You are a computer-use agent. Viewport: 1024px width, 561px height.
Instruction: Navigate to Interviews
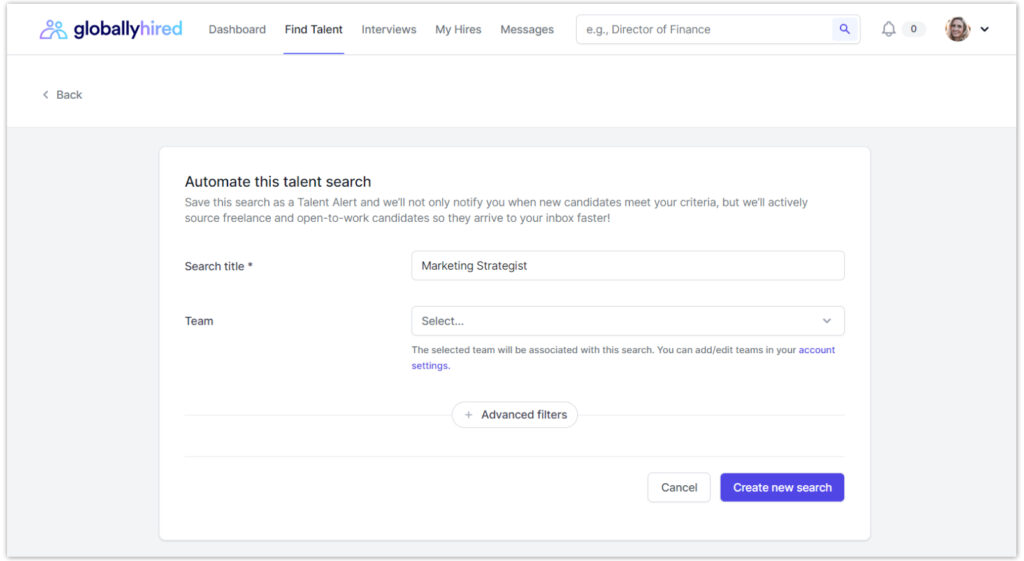tap(389, 30)
